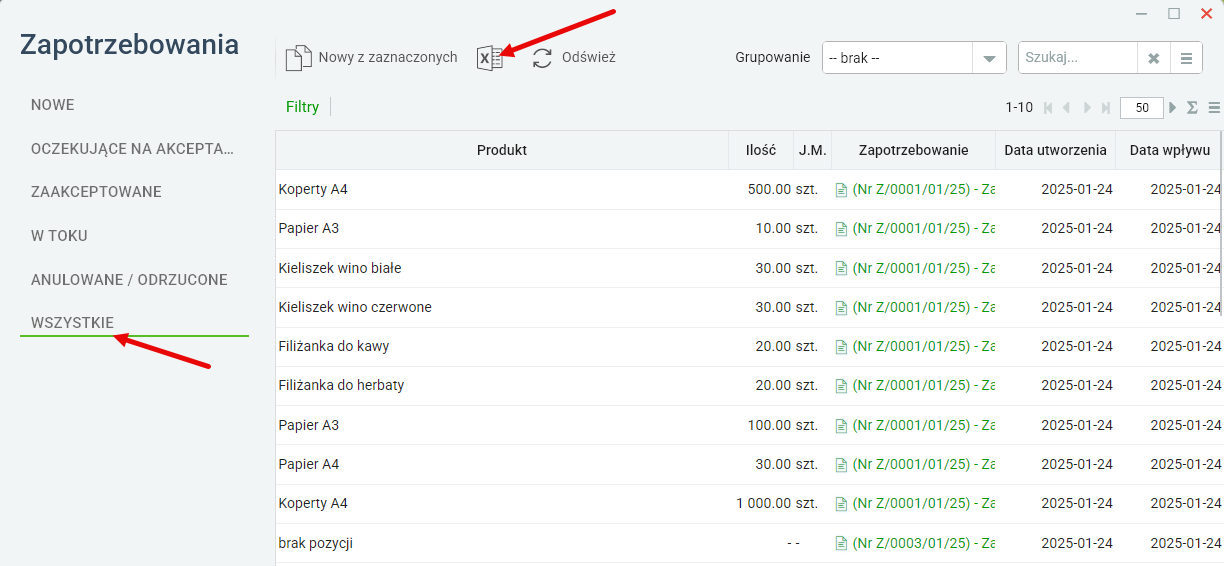Open table options menu beside sigma
The width and height of the screenshot is (1224, 566).
pos(1214,107)
